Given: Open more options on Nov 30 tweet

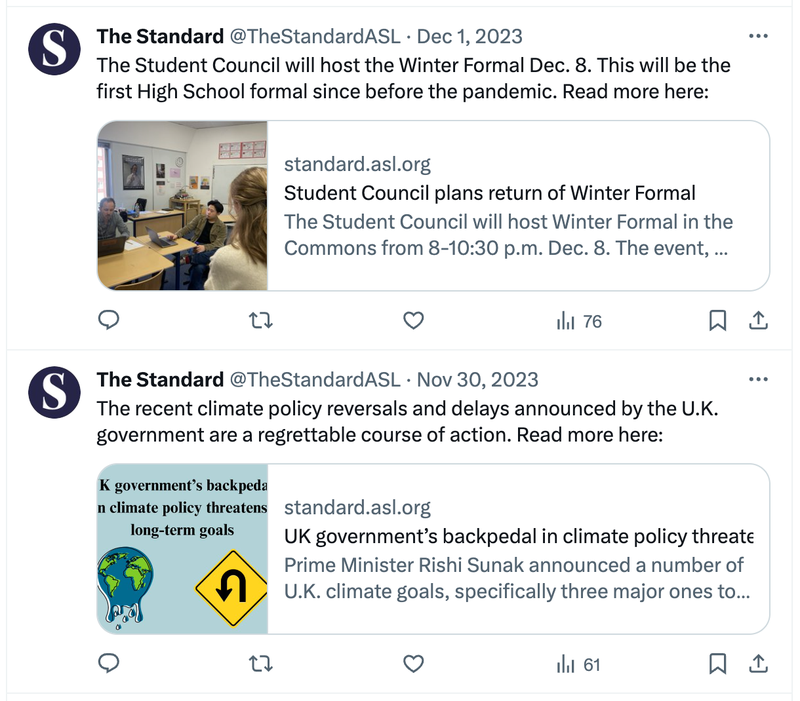Looking at the screenshot, I should click(x=758, y=379).
